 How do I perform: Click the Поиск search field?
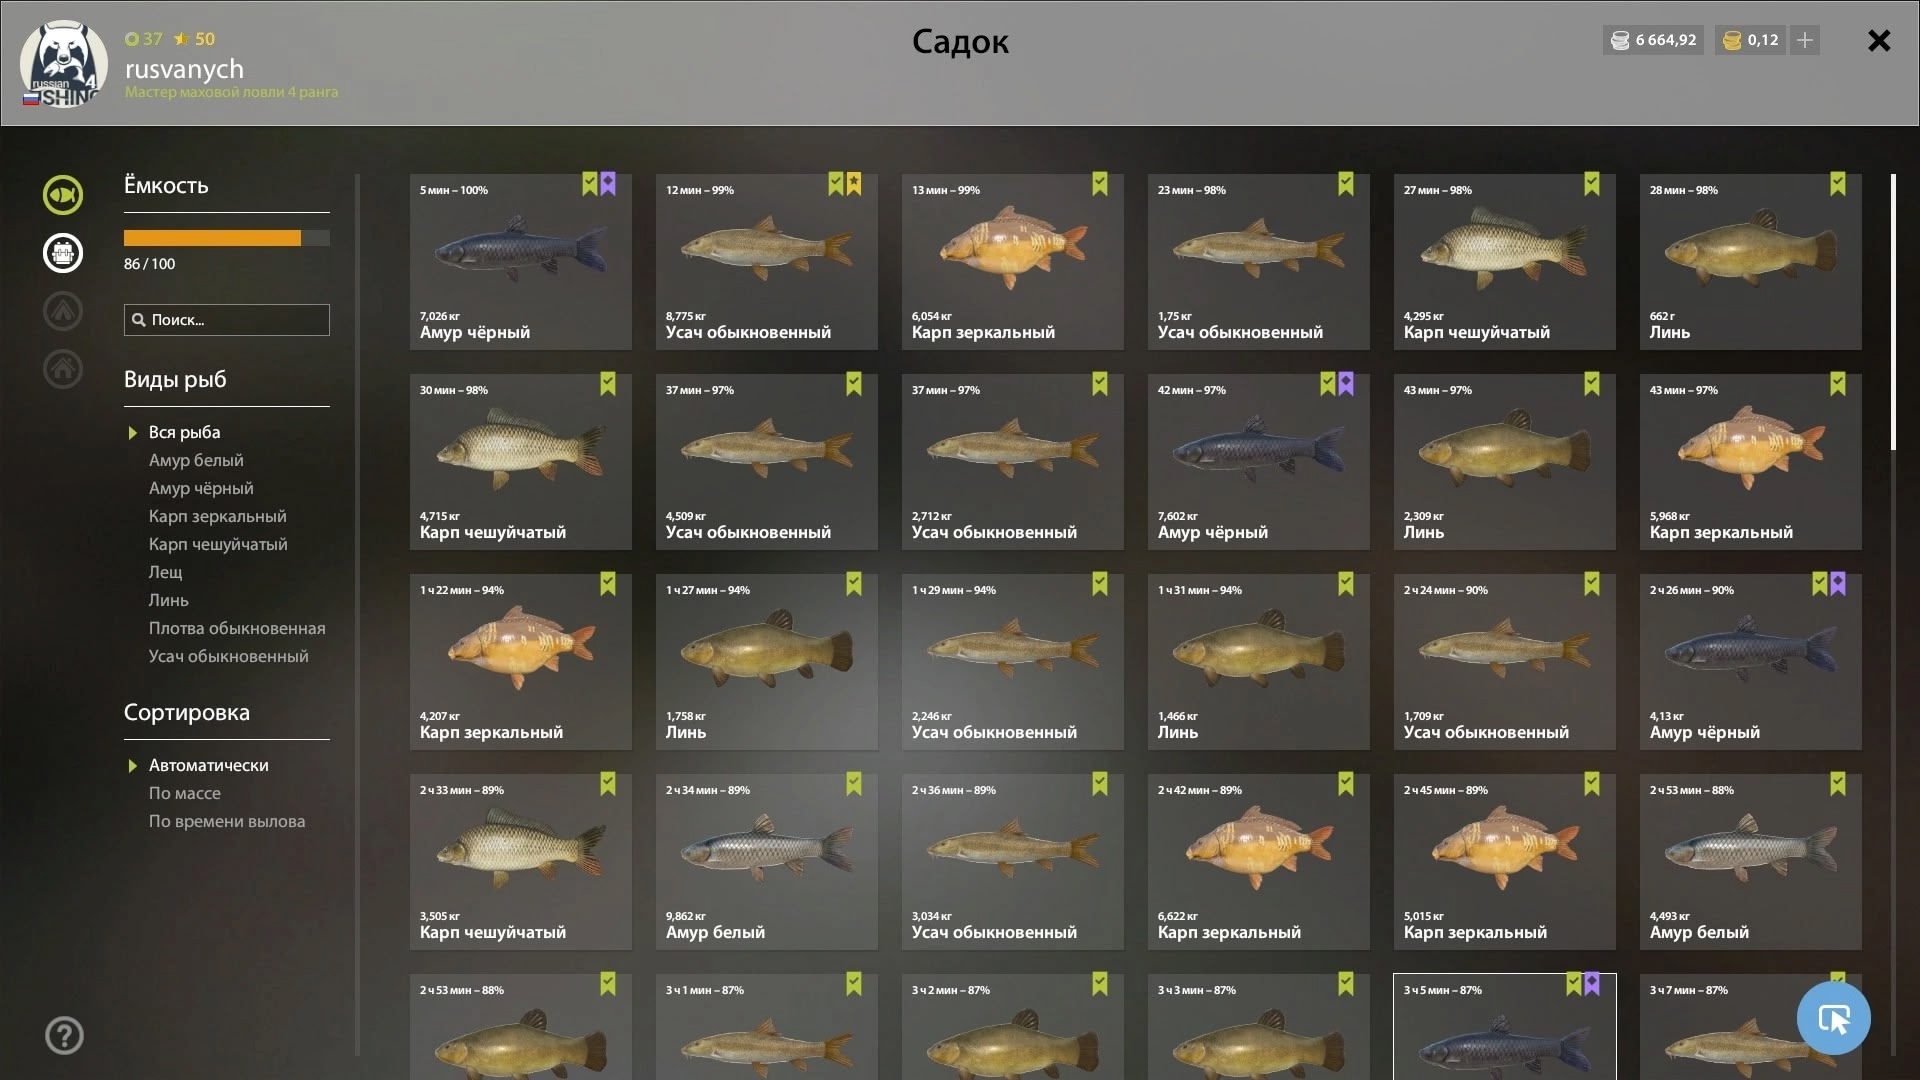[x=227, y=320]
